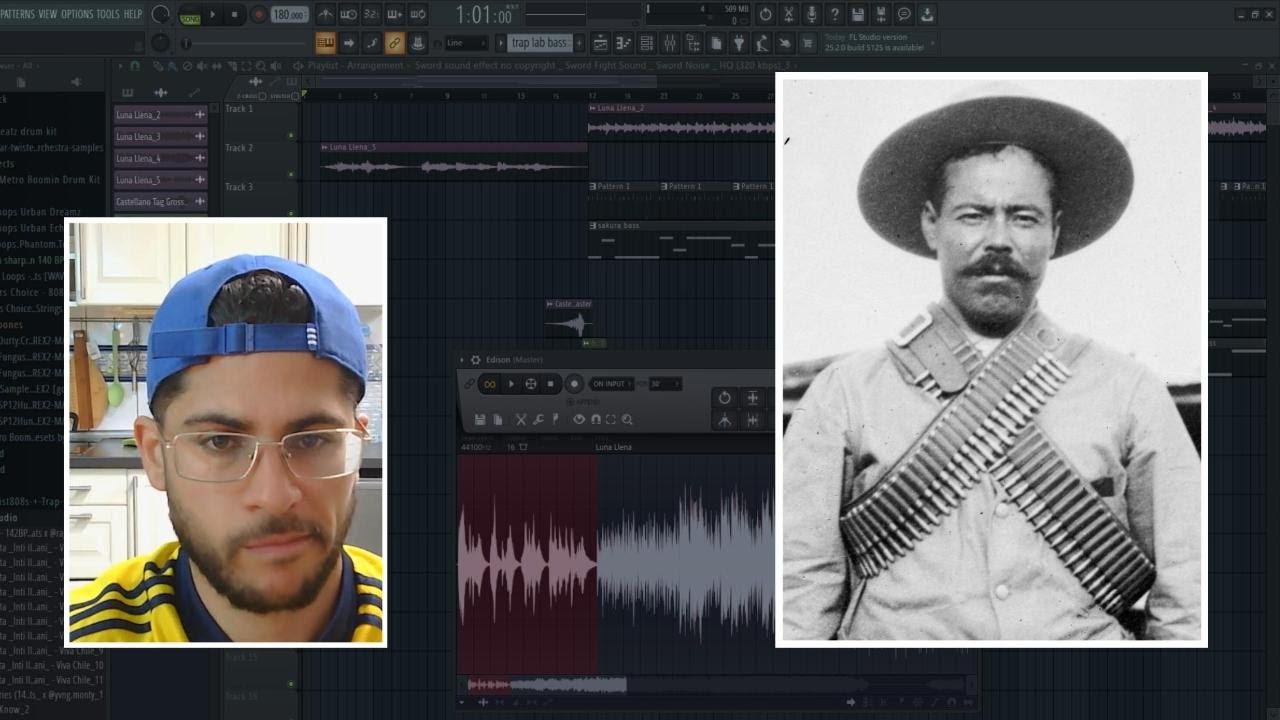Click the main transport stop button

[235, 15]
